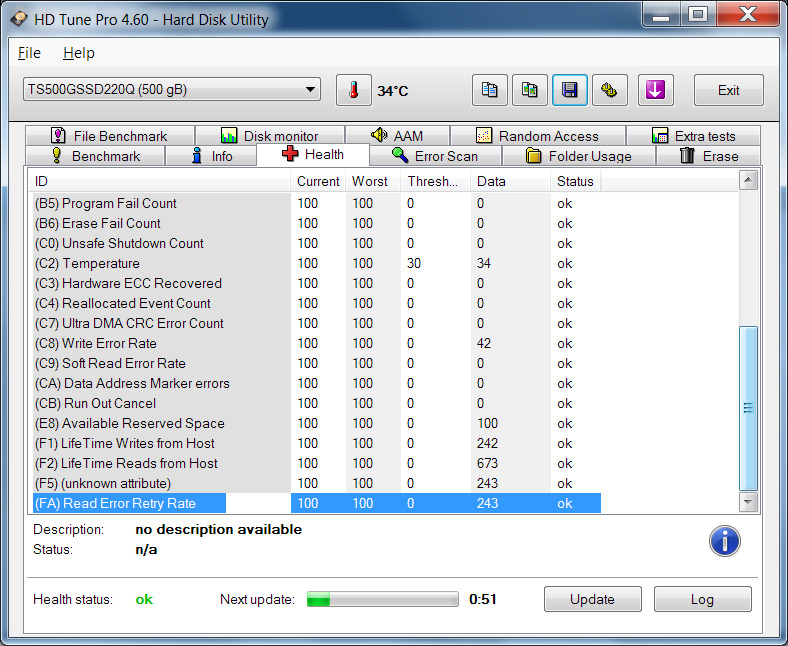Click the Temperature data value 34
This screenshot has width=788, height=646.
[x=484, y=263]
